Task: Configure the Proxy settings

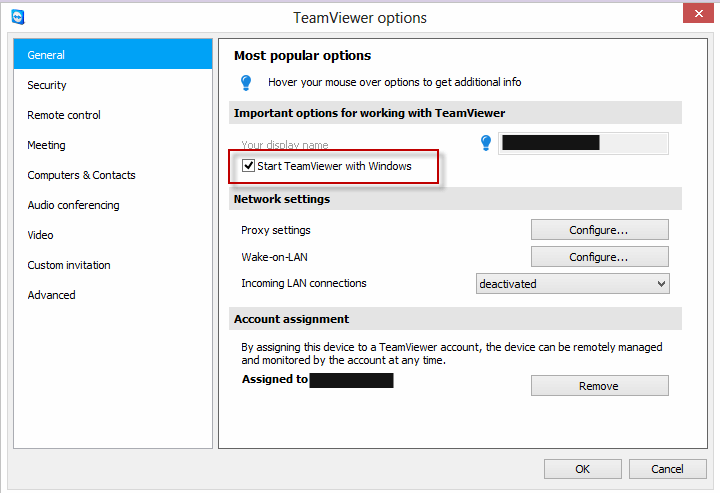Action: [x=599, y=230]
